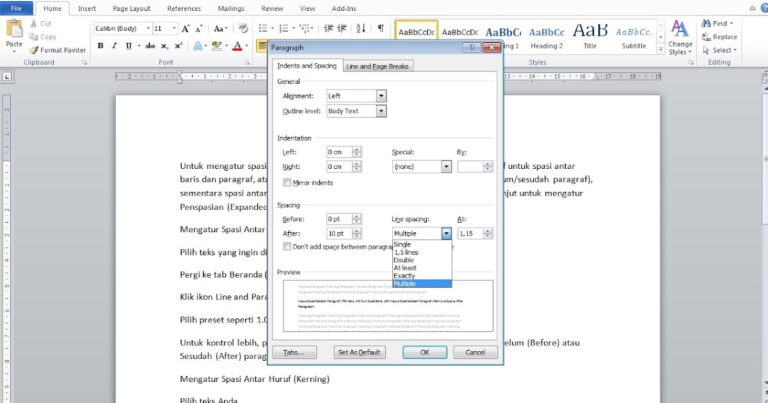Open Change Case Aa button
Image resolution: width=768 pixels, height=403 pixels.
[220, 29]
